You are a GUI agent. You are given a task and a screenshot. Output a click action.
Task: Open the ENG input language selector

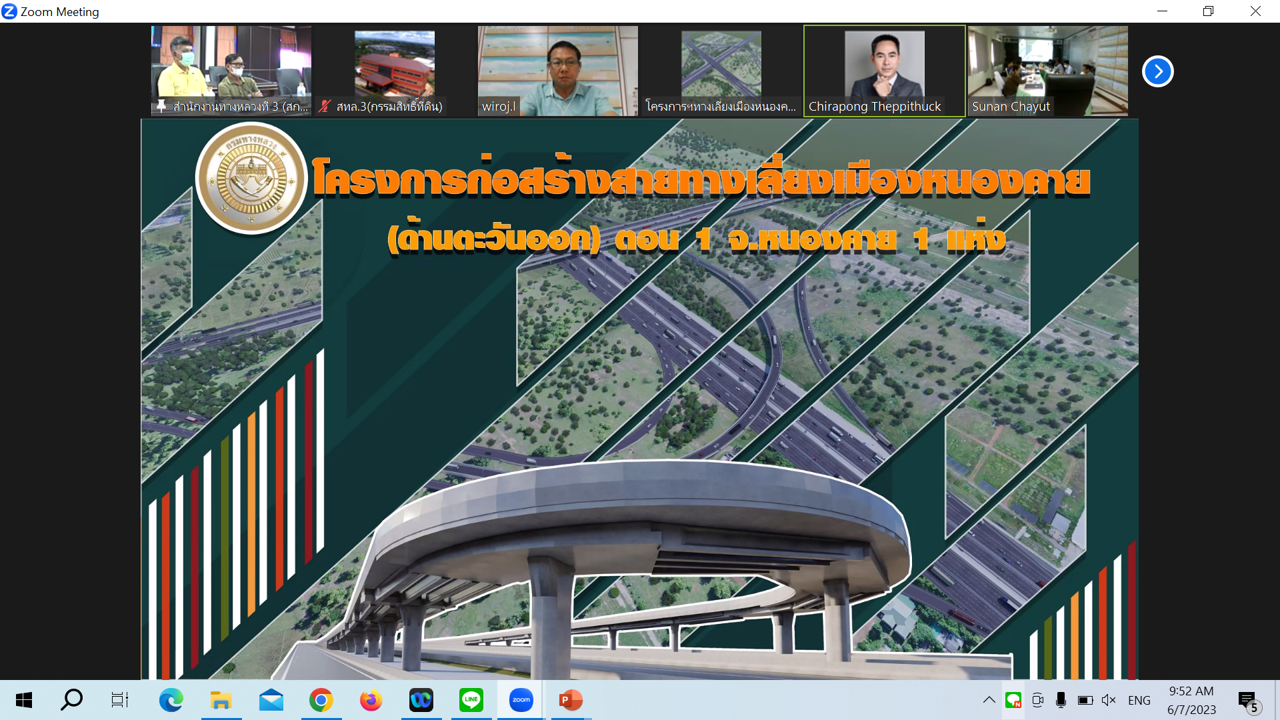point(1139,700)
